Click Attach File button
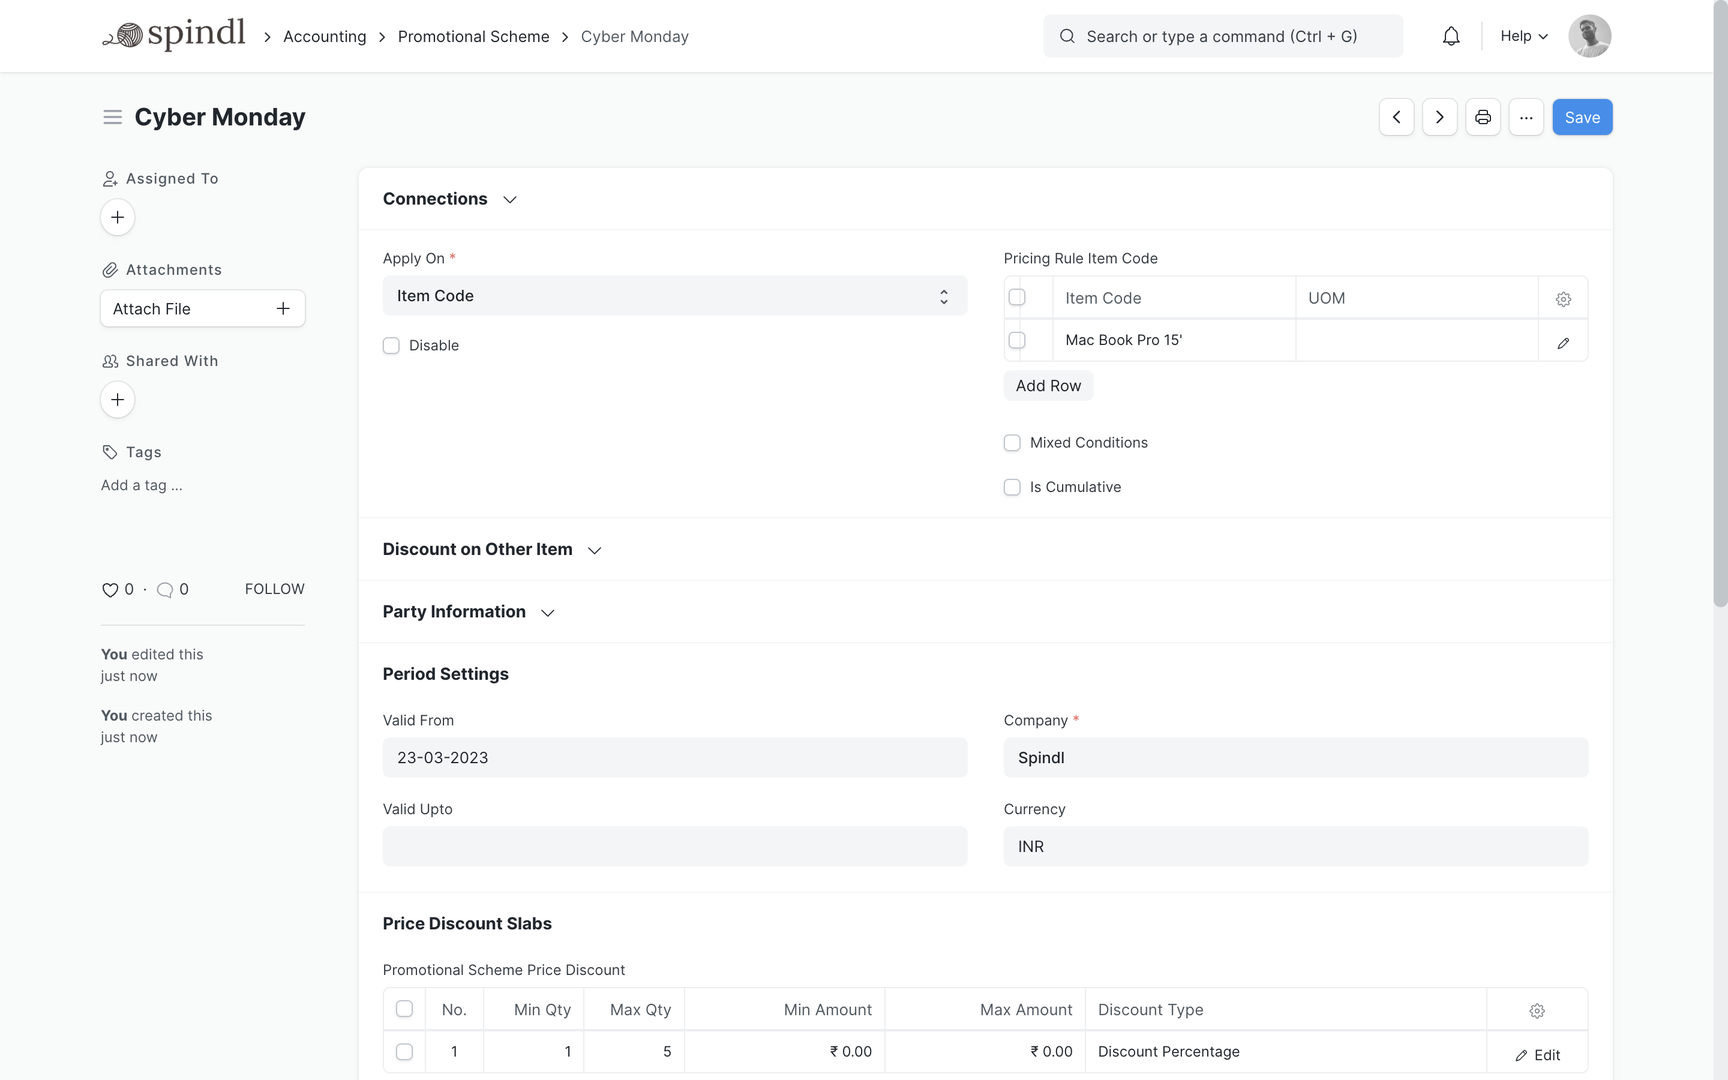 coord(203,309)
